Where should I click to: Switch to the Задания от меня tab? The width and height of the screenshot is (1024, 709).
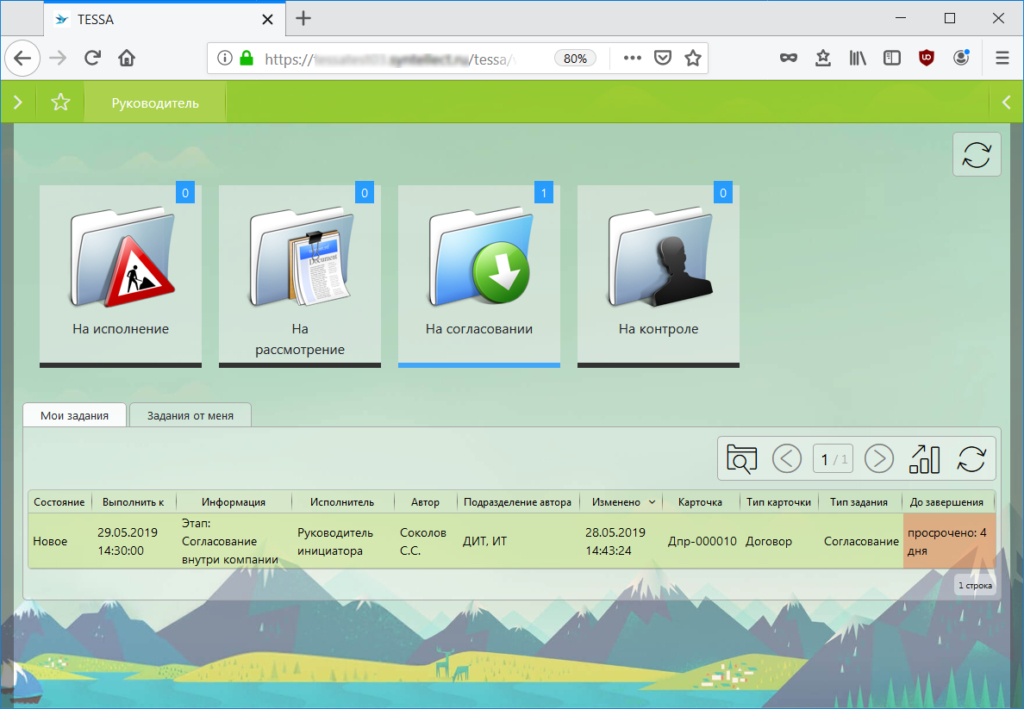[x=190, y=415]
